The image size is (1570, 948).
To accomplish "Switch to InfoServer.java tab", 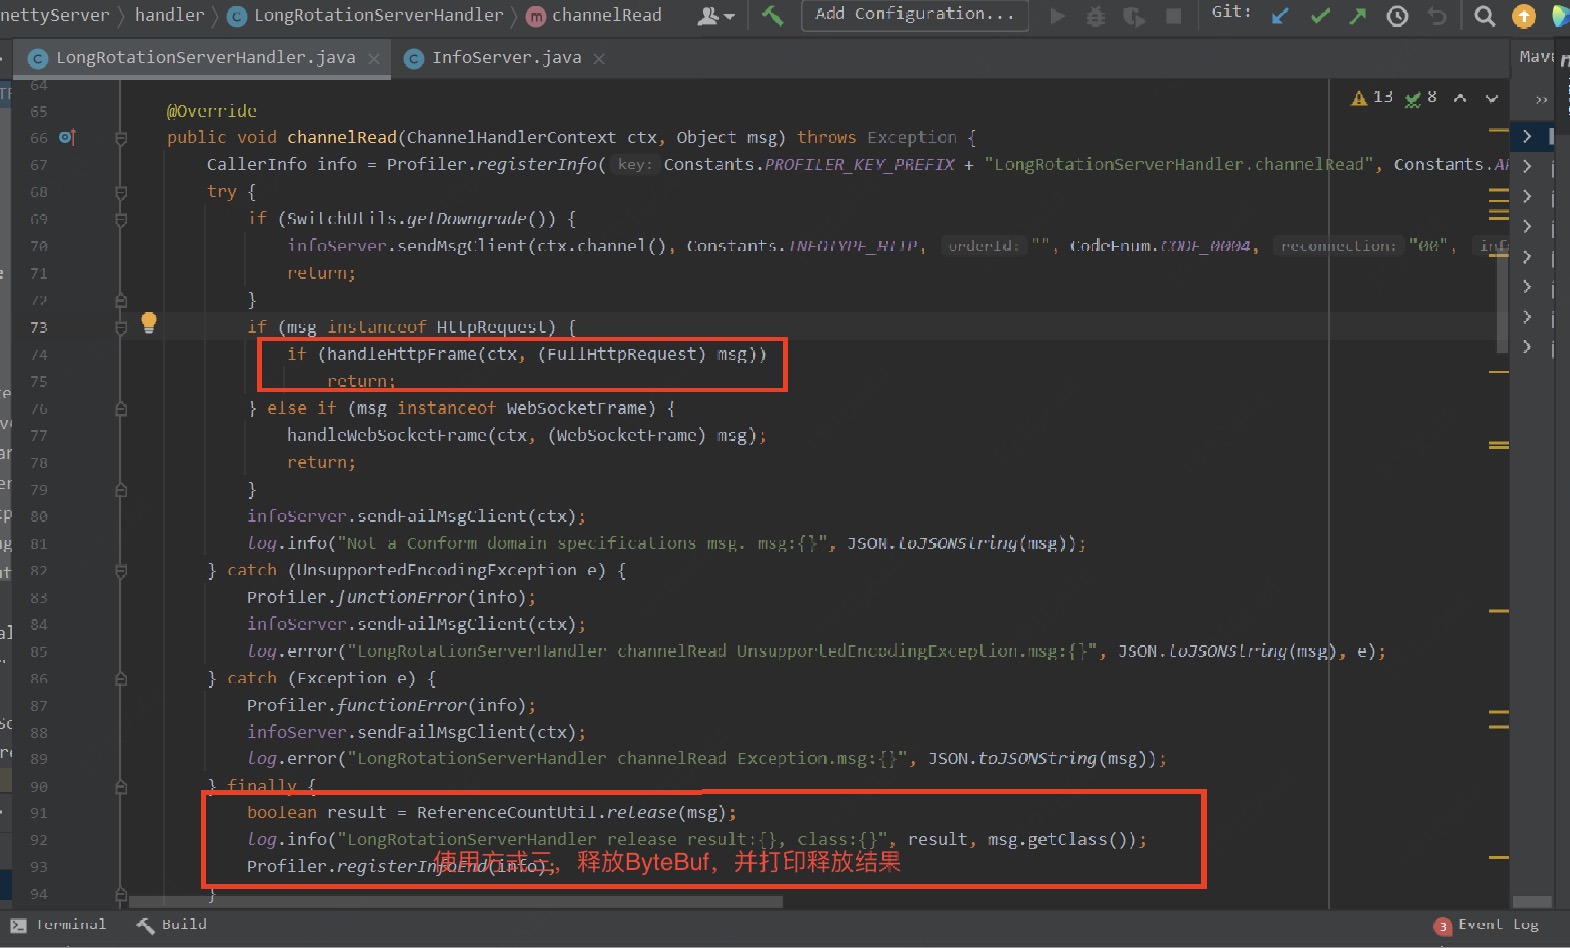I will pyautogui.click(x=506, y=58).
